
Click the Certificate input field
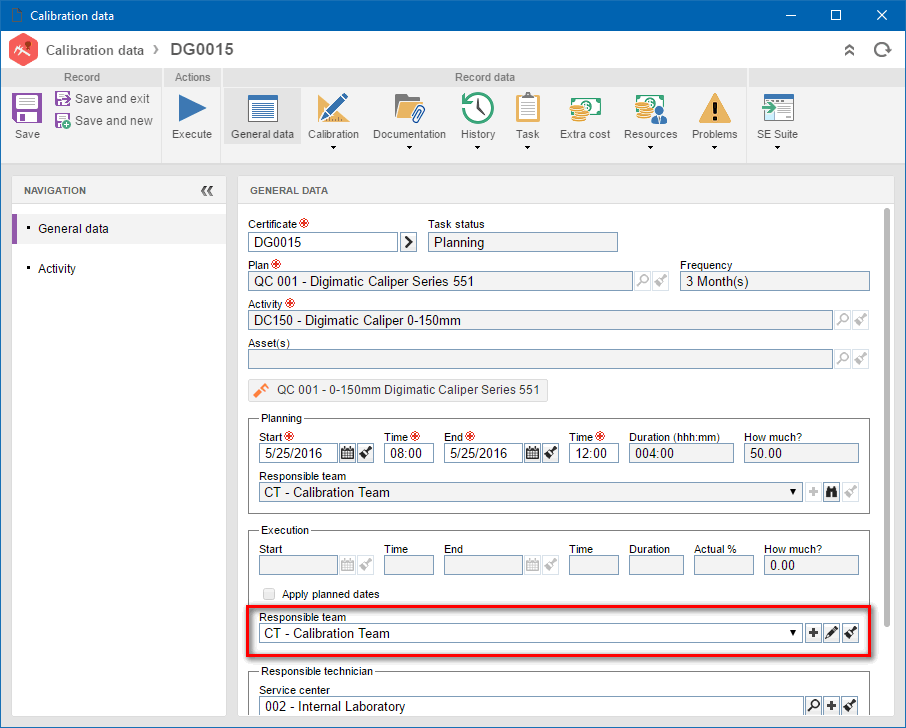coord(323,242)
